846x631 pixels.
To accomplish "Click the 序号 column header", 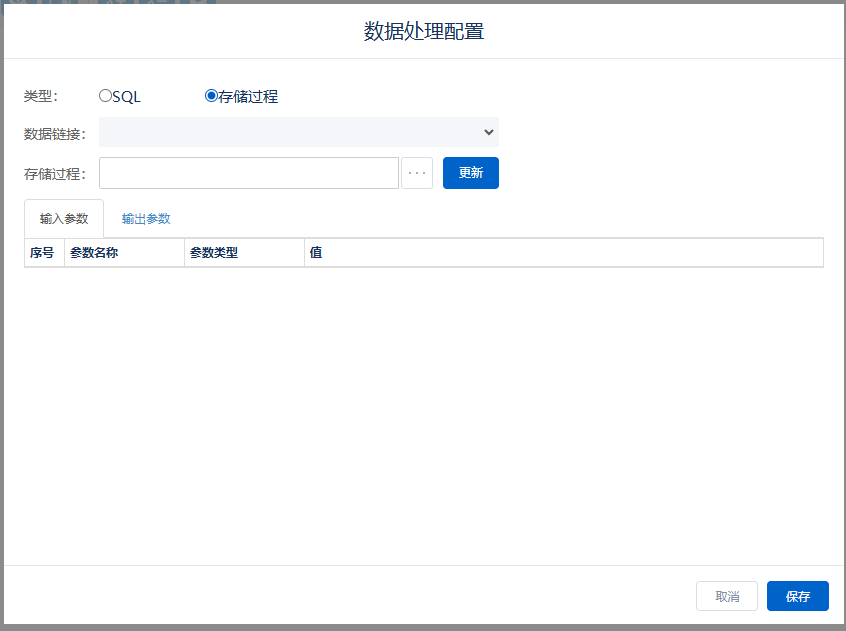I will (42, 253).
